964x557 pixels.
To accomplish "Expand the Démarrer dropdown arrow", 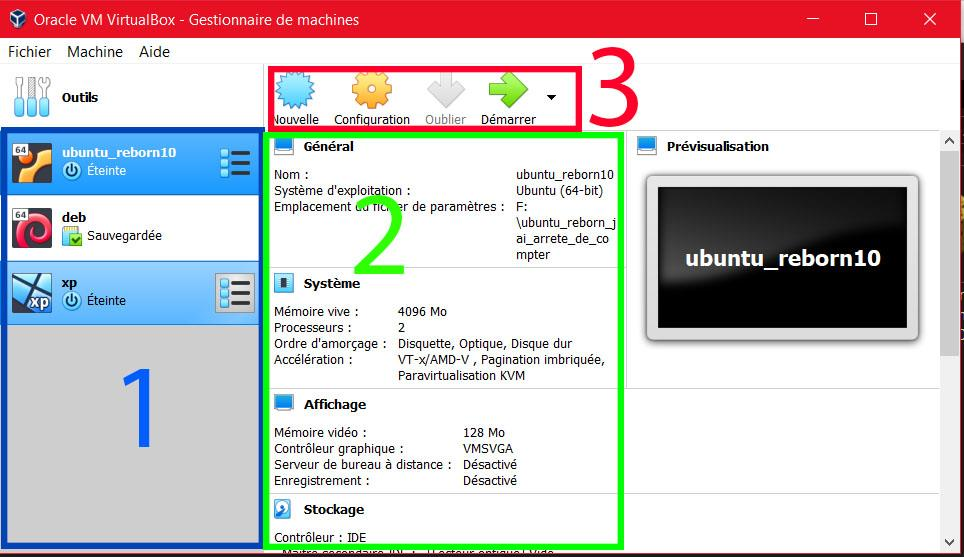I will click(x=551, y=97).
